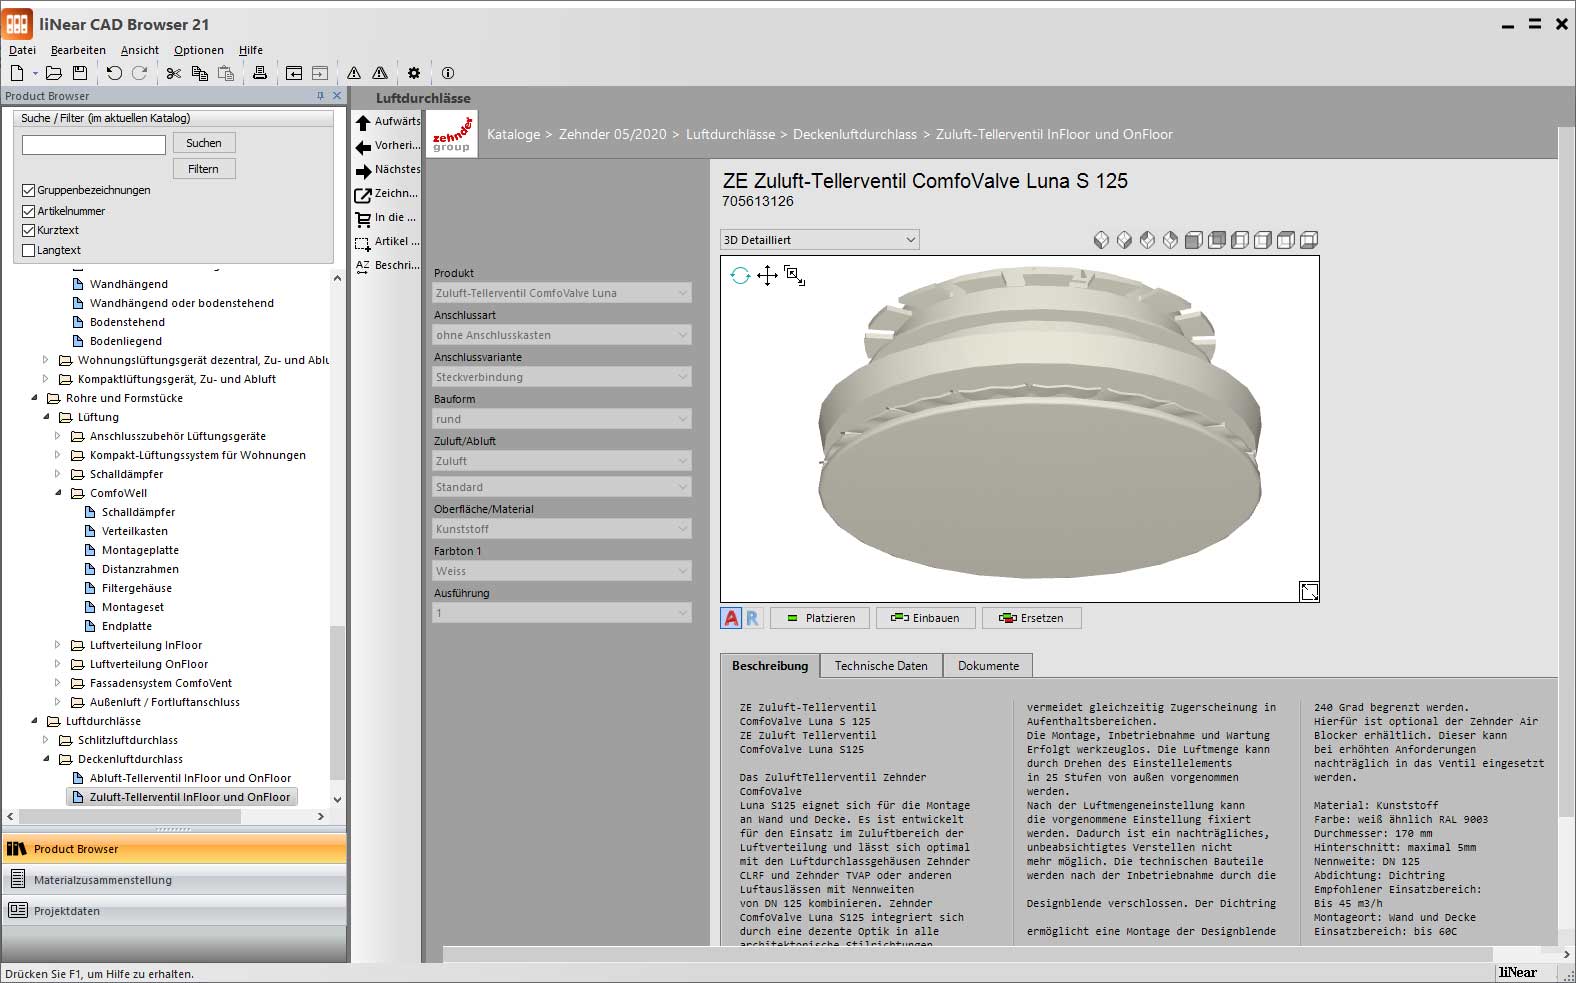Go to previous item (Vorheri...)
The width and height of the screenshot is (1576, 983).
pyautogui.click(x=363, y=146)
